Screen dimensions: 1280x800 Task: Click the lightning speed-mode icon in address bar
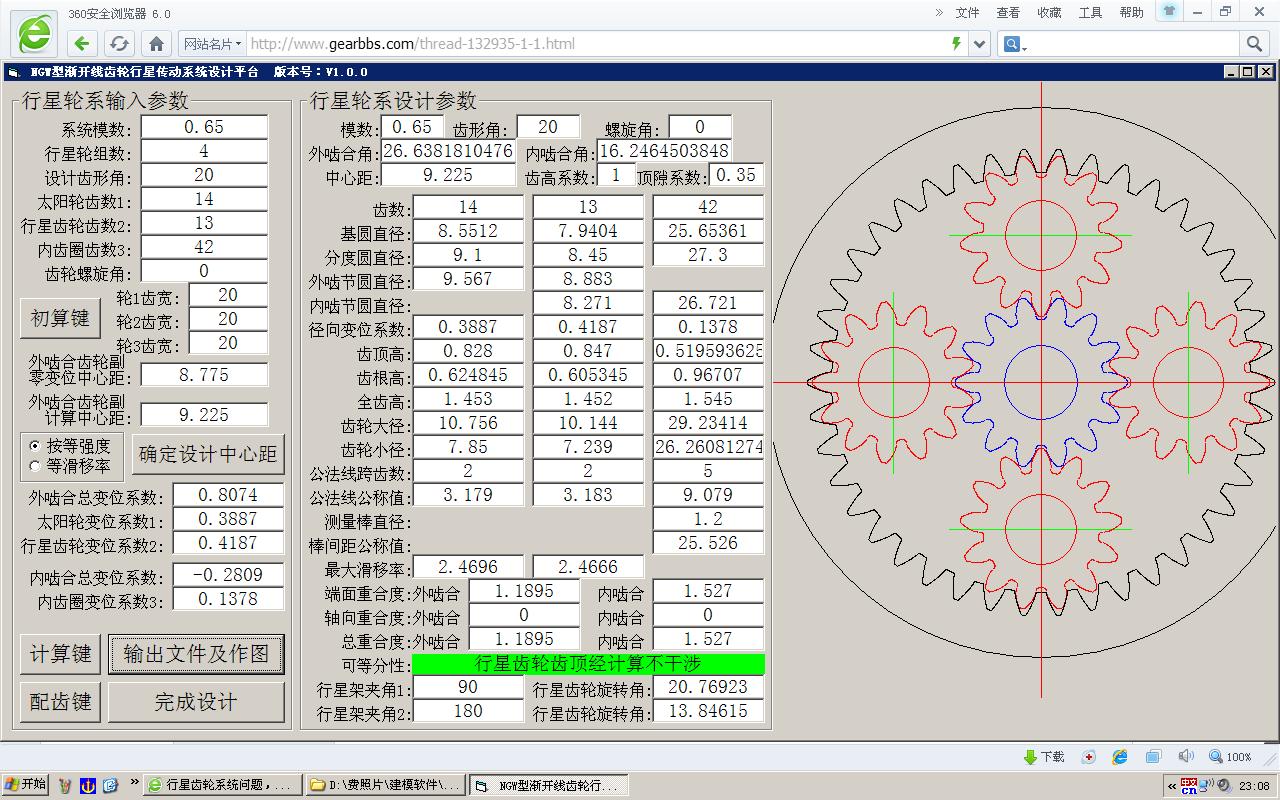point(956,44)
